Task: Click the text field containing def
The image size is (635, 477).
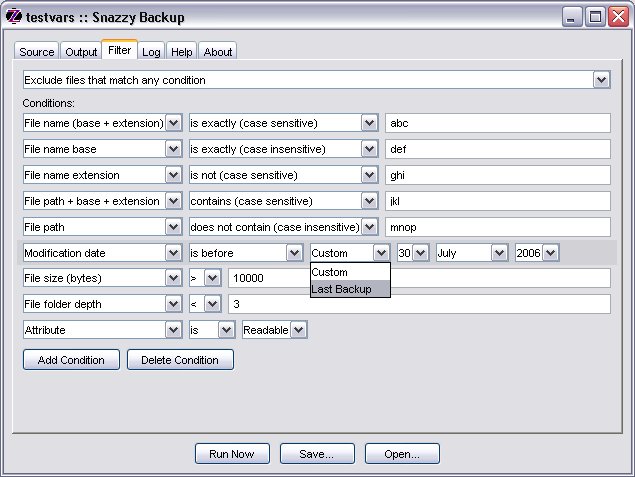Action: click(x=498, y=149)
